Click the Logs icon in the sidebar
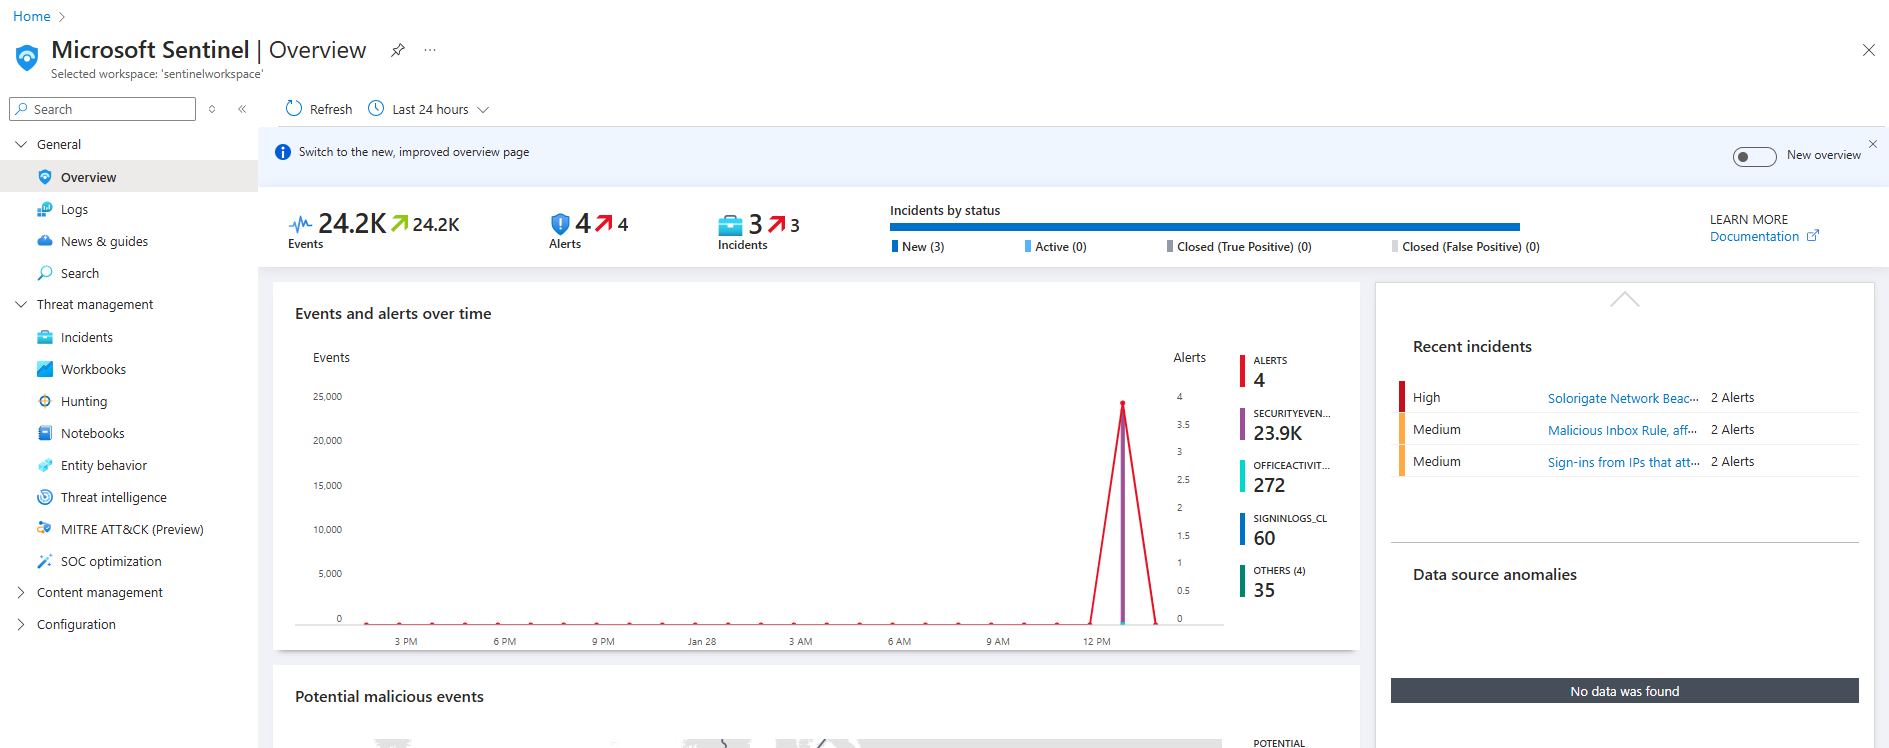The width and height of the screenshot is (1889, 748). tap(45, 209)
